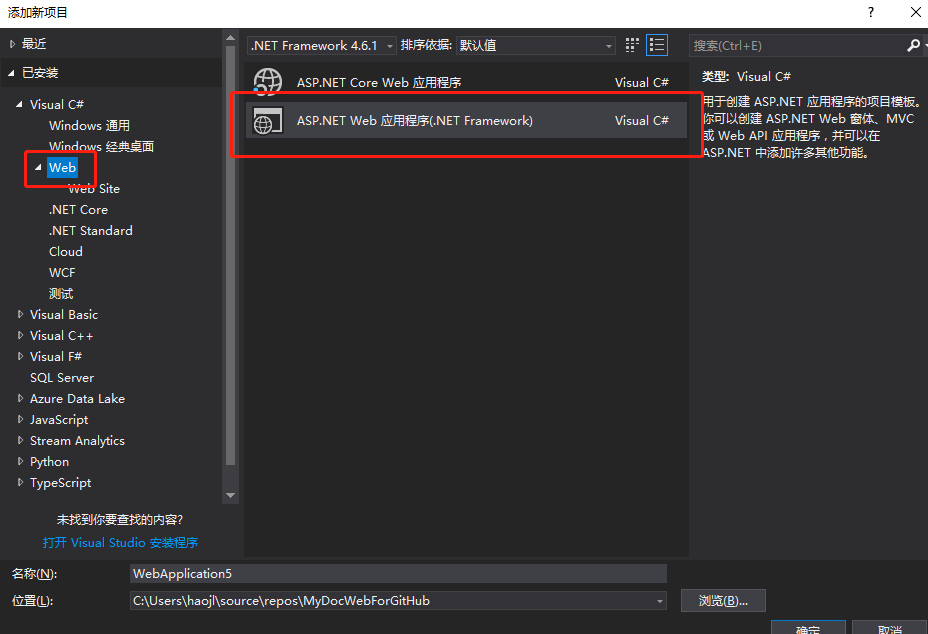Expand the Visual F# node
Viewport: 928px width, 634px height.
click(21, 356)
